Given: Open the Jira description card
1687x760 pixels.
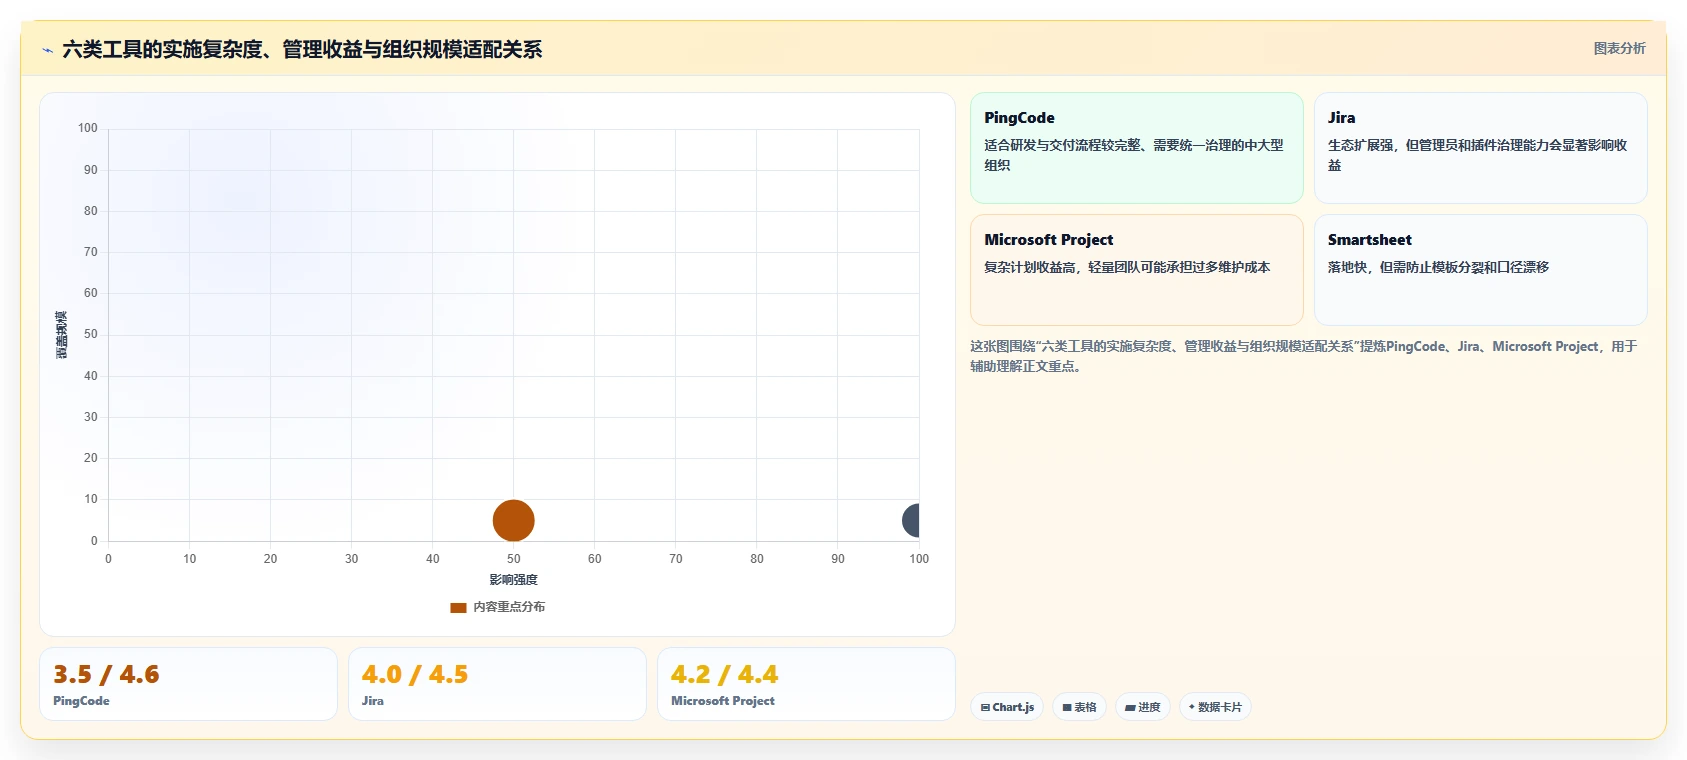Looking at the screenshot, I should coord(1480,148).
